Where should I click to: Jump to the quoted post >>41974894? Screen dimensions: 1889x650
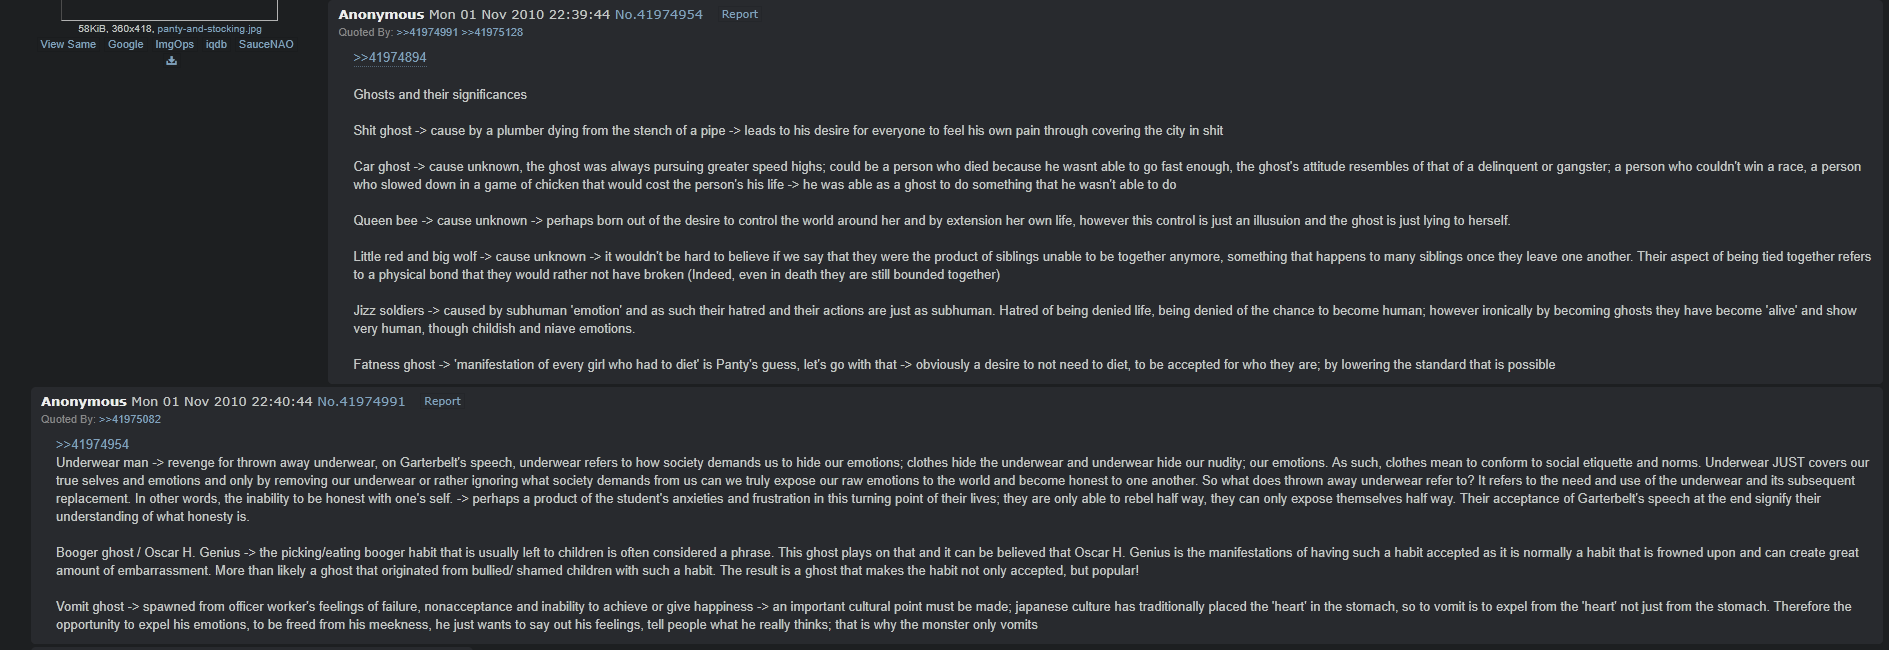(x=390, y=57)
